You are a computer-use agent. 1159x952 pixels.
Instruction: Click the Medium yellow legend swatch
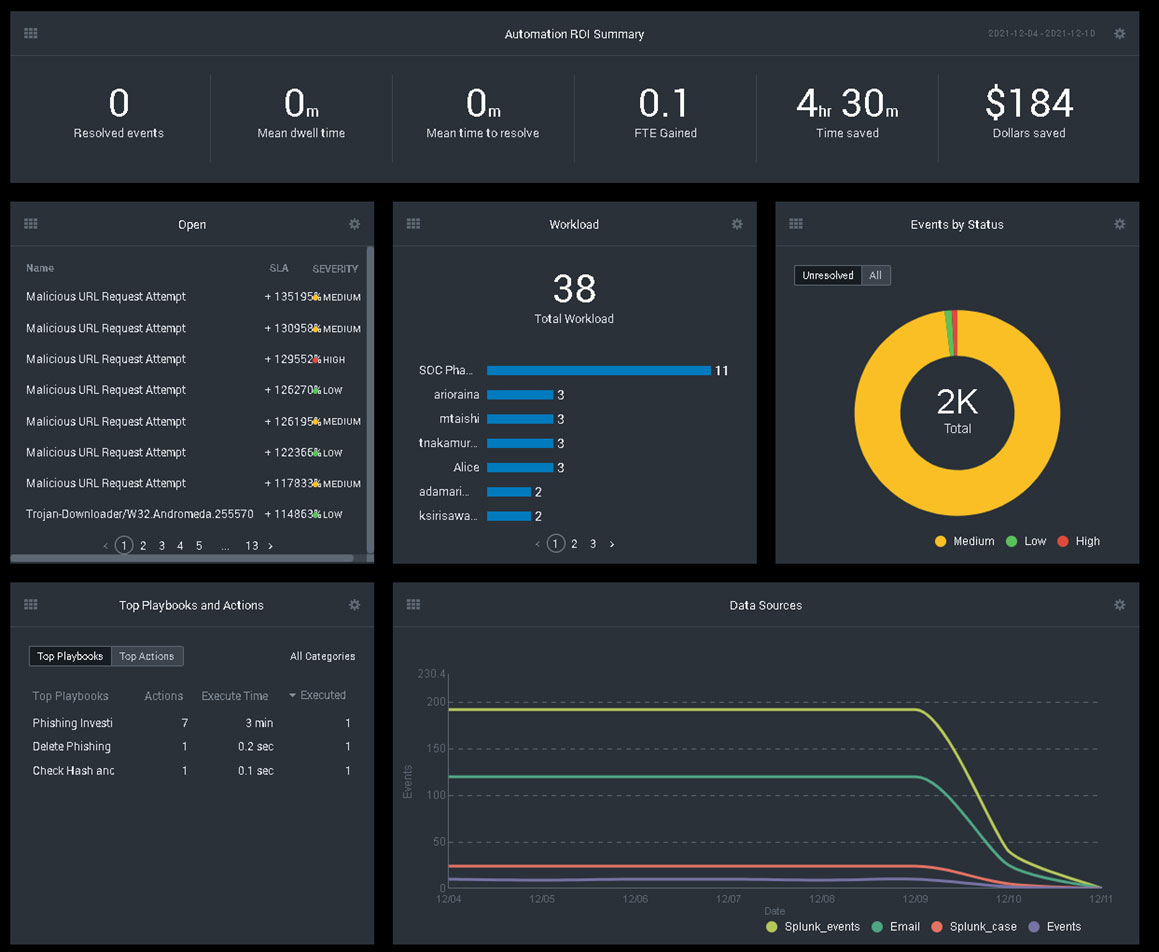pyautogui.click(x=940, y=541)
